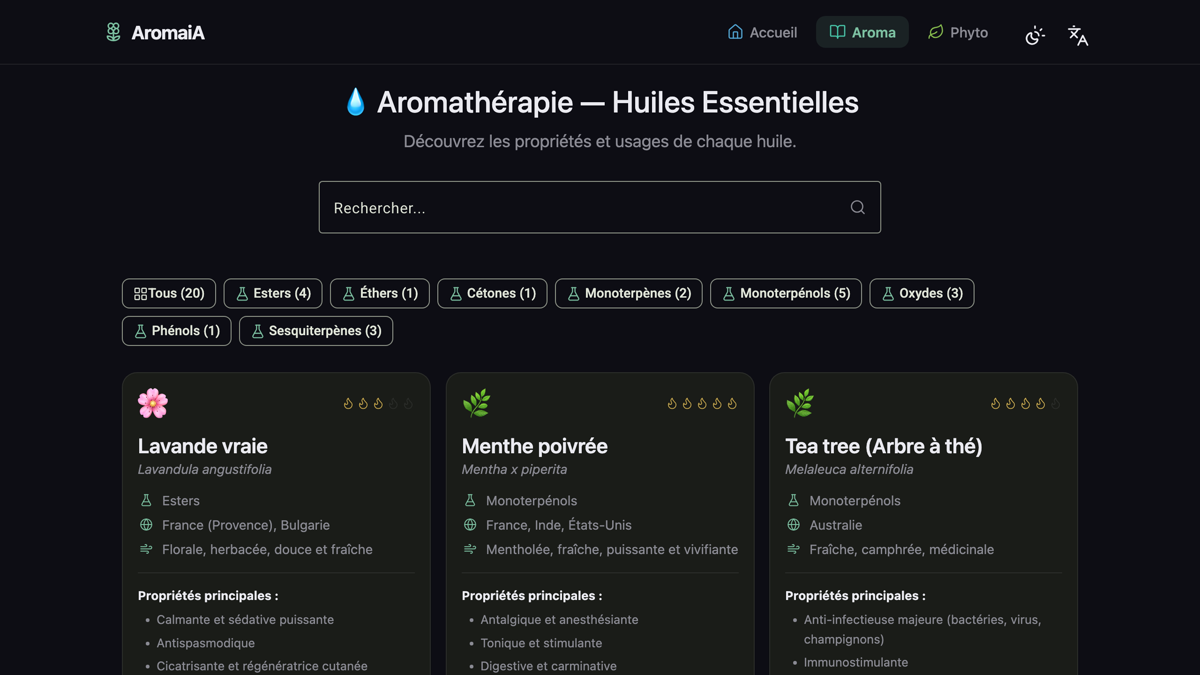
Task: Filter by Éthers (1)
Action: click(380, 293)
